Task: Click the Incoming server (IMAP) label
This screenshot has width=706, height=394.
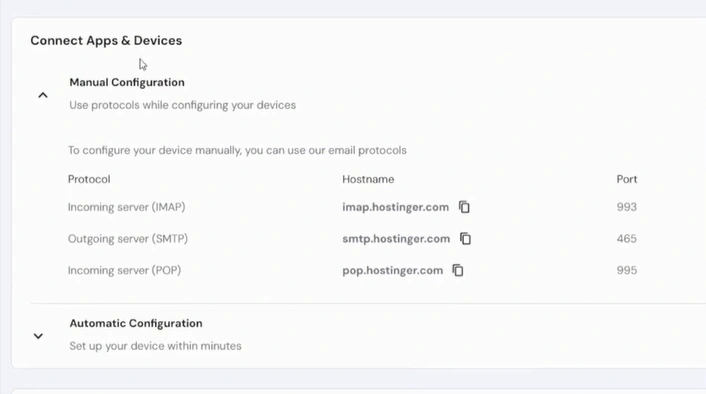Action: click(x=127, y=207)
